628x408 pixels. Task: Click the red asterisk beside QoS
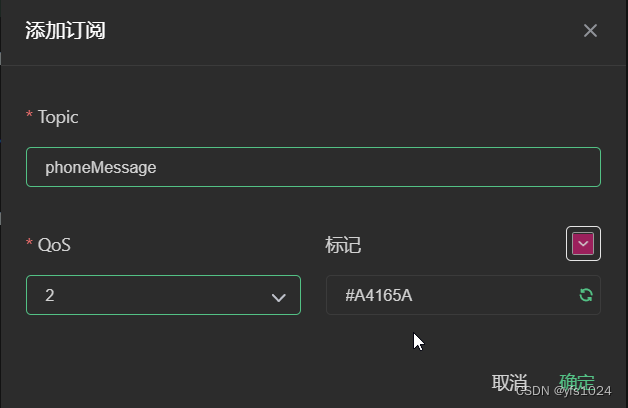29,242
